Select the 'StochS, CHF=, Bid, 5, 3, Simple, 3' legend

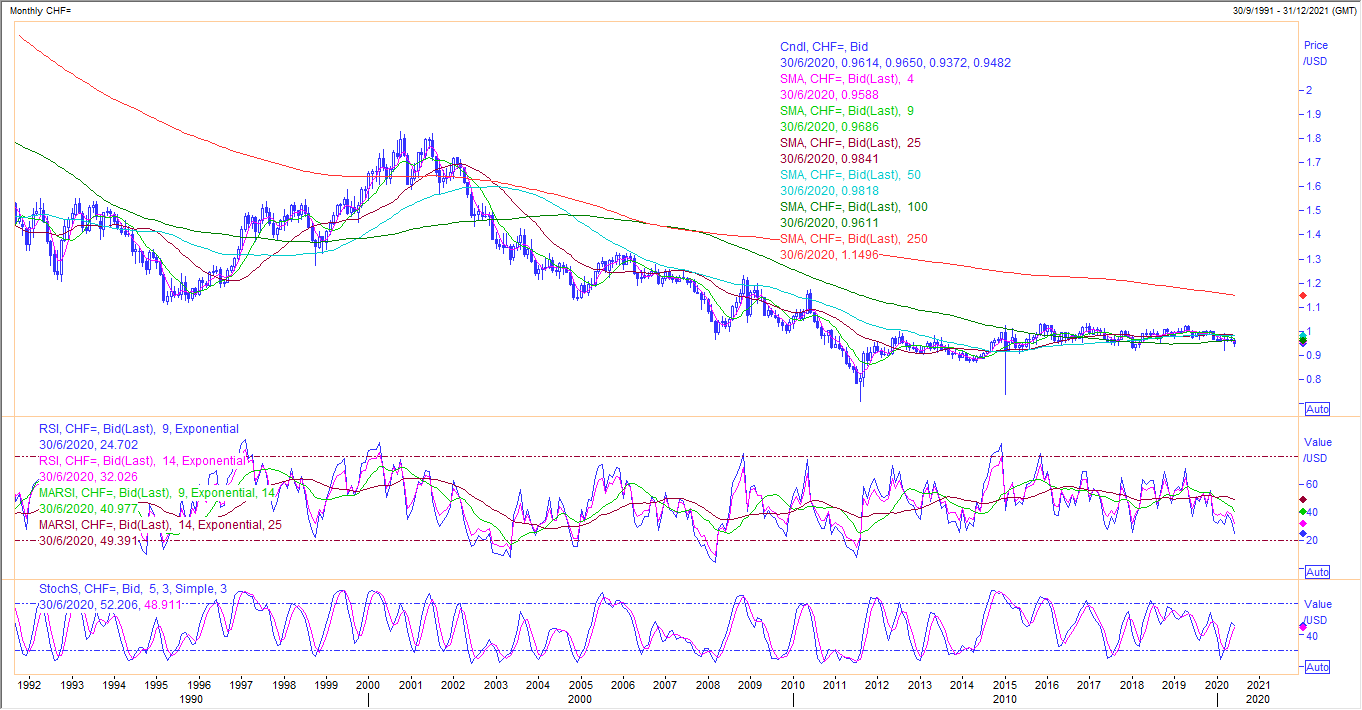pyautogui.click(x=133, y=589)
